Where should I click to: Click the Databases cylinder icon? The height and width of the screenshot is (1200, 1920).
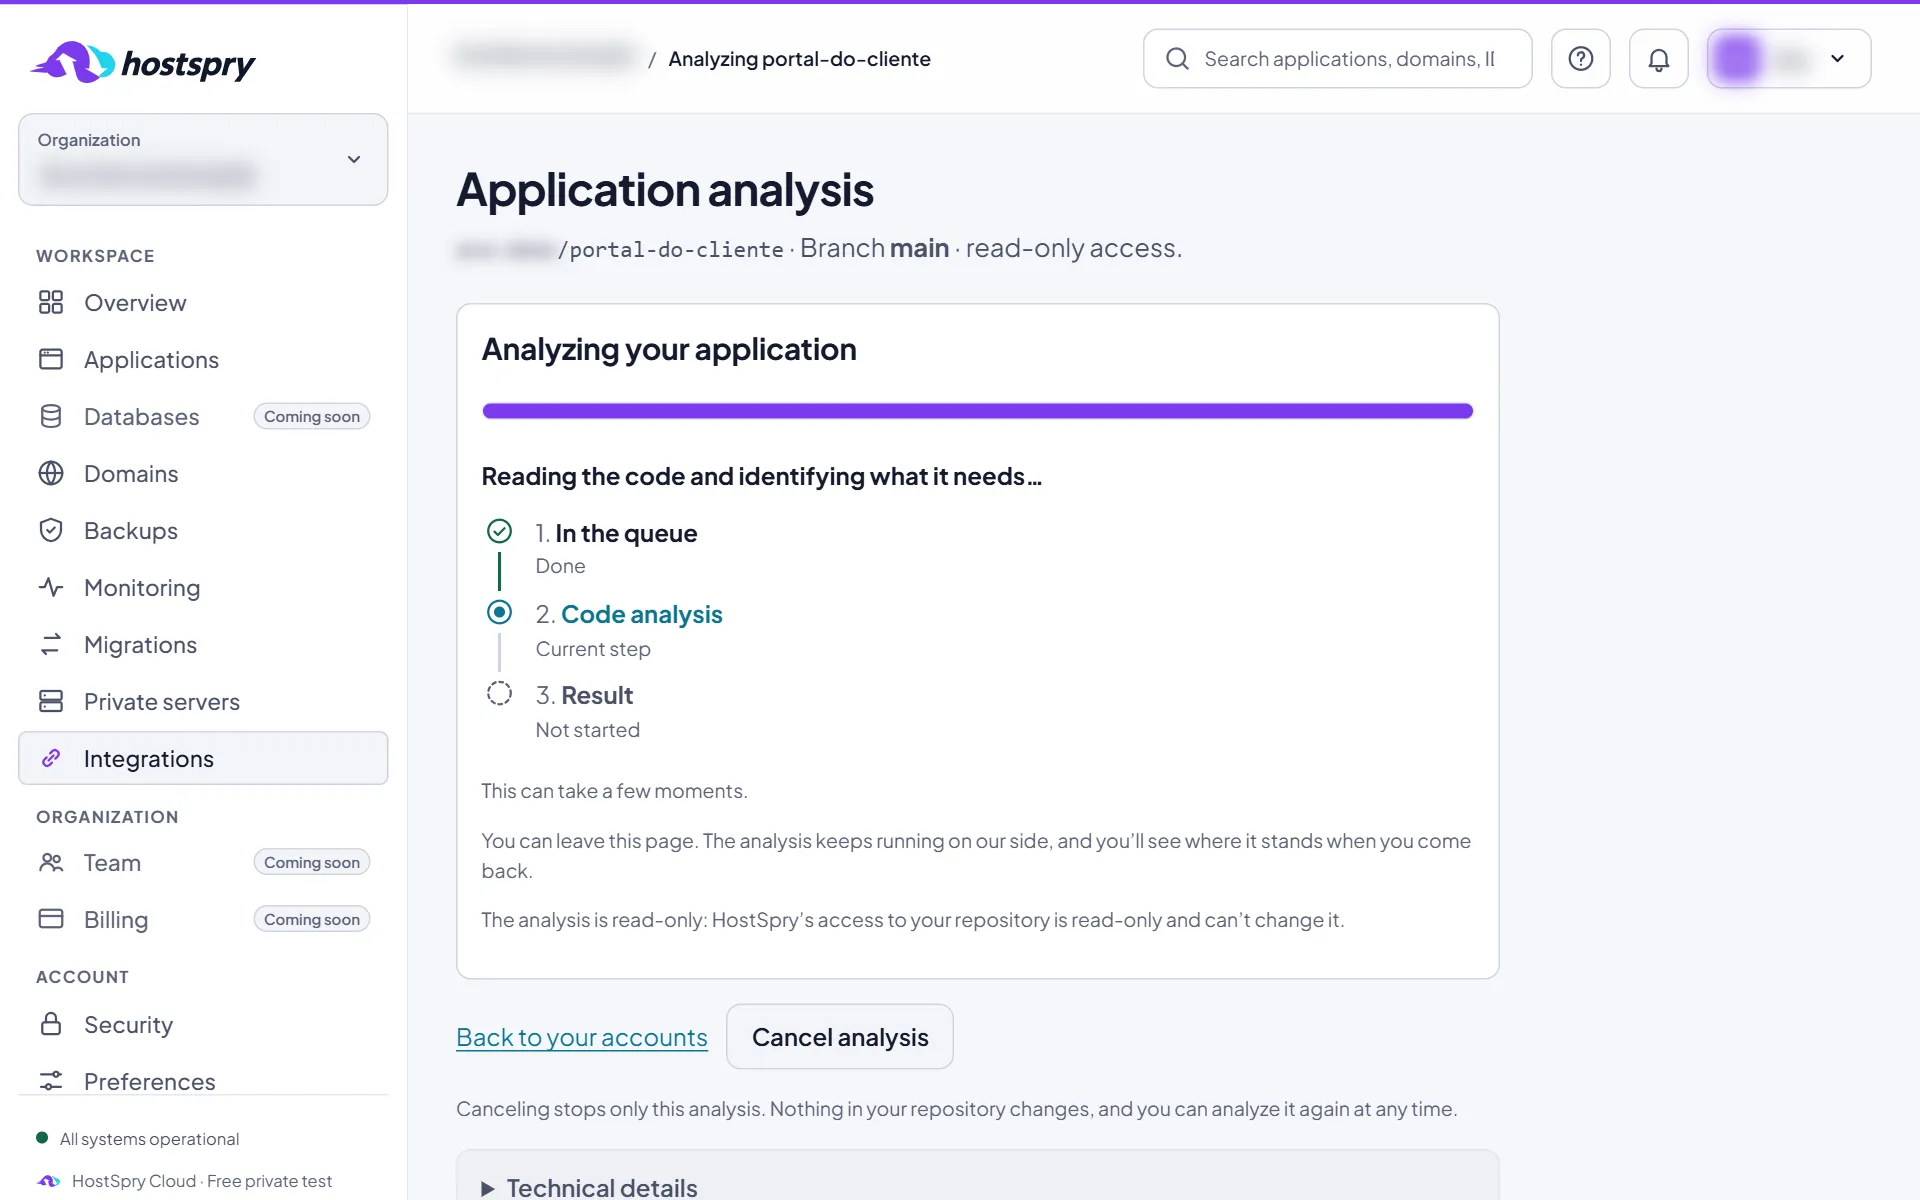click(51, 416)
